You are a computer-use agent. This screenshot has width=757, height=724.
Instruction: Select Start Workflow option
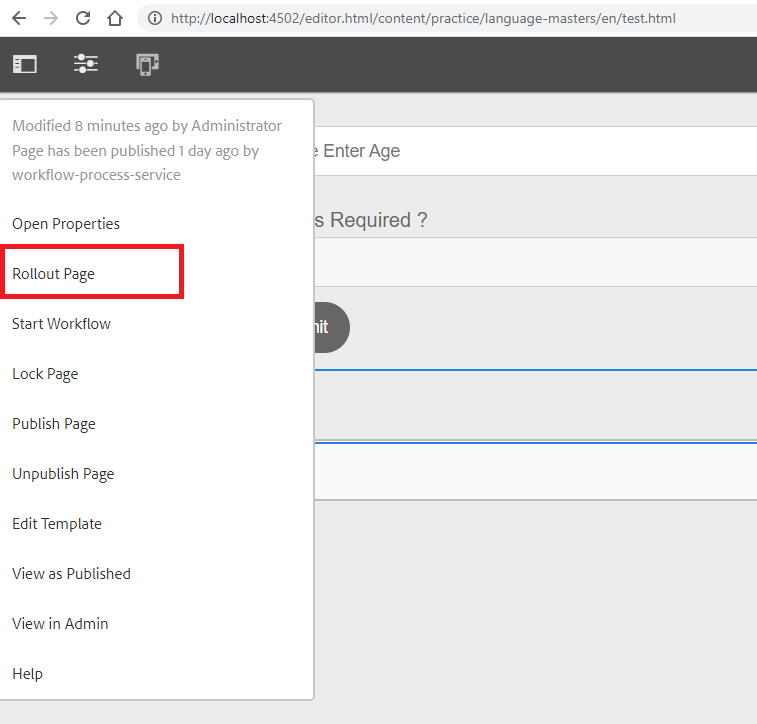tap(61, 324)
